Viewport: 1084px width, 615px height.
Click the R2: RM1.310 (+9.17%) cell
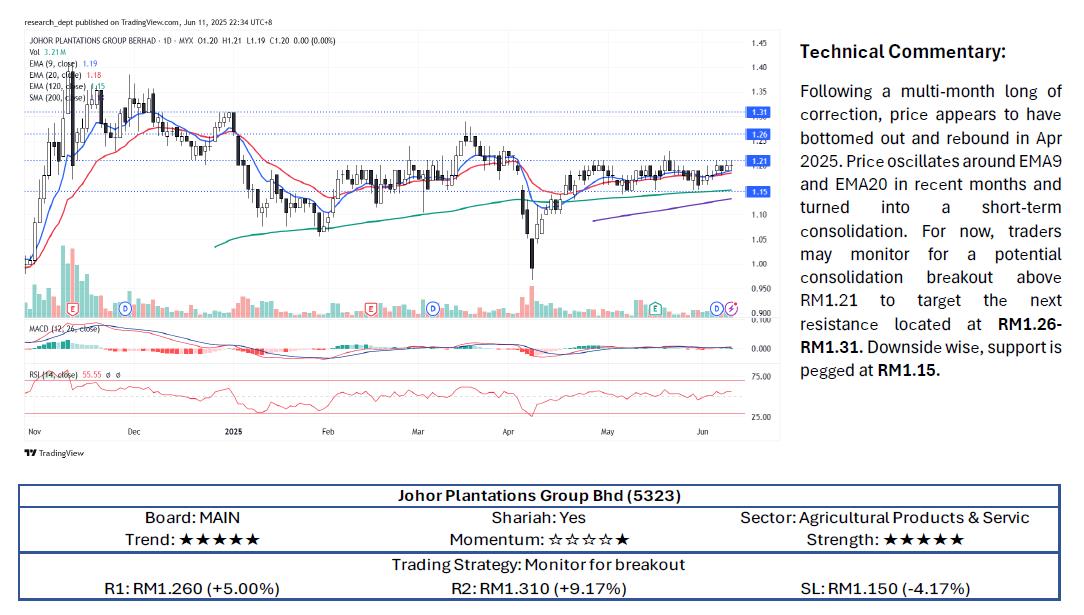pos(539,589)
